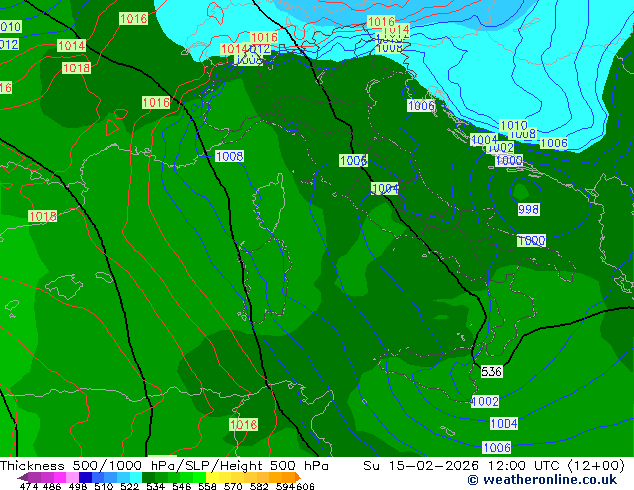Select the legend value 594

click(x=285, y=486)
